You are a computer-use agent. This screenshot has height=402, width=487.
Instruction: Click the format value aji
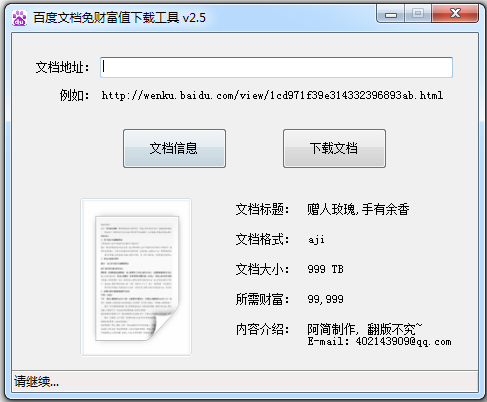click(316, 239)
